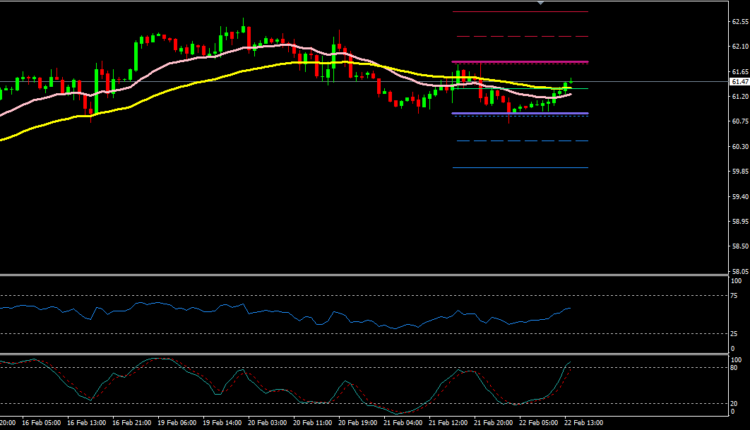Click the latest green candlestick on chart
The image size is (750, 430).
tap(567, 86)
